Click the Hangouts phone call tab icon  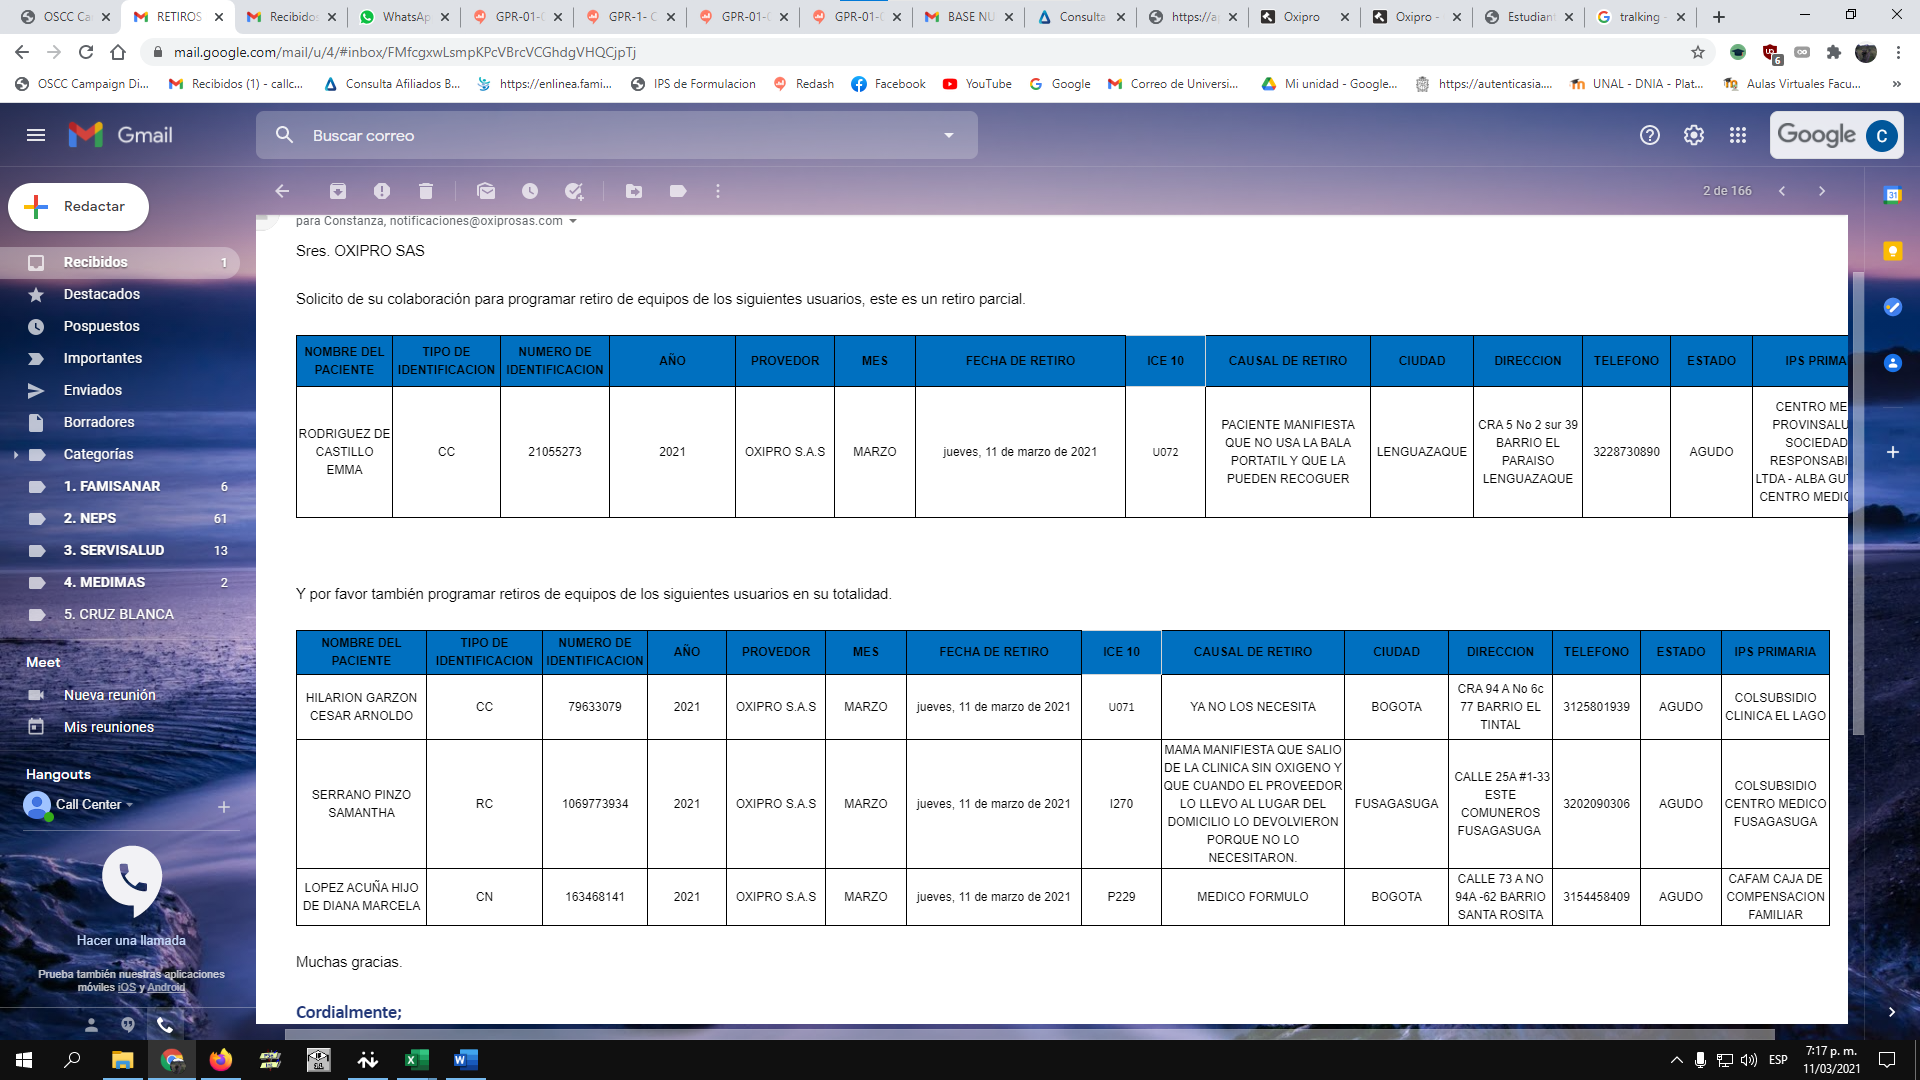point(165,1025)
